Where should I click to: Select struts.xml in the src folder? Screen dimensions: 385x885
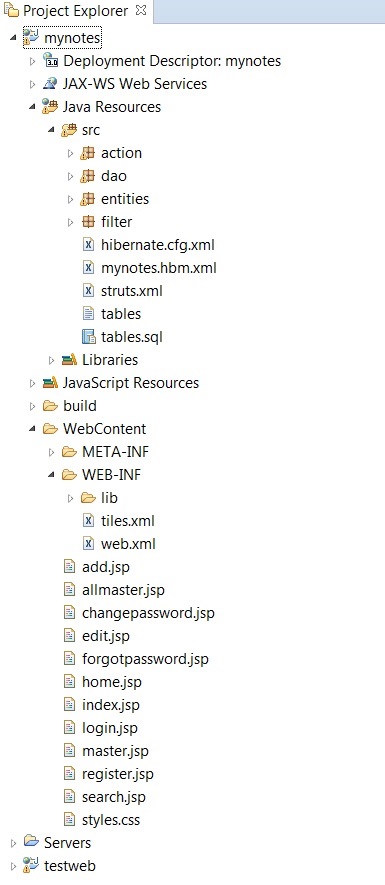click(x=132, y=291)
